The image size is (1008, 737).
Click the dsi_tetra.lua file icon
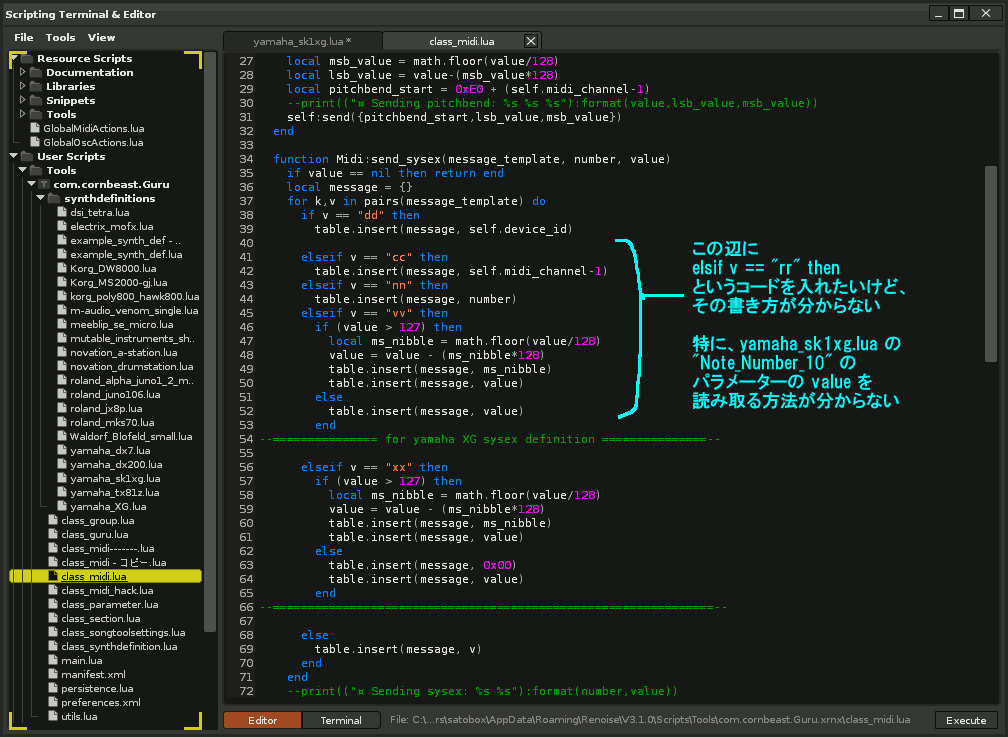pyautogui.click(x=62, y=212)
